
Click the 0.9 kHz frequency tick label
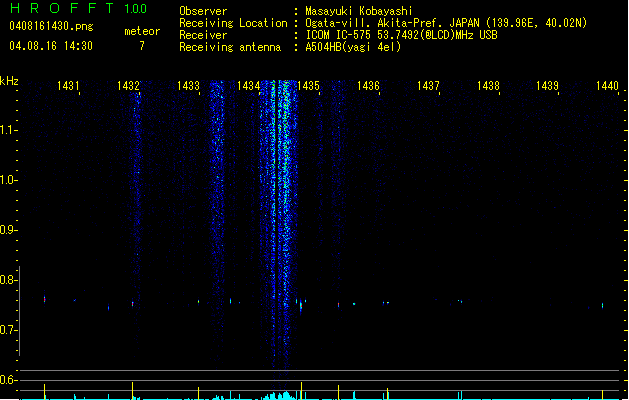(x=7, y=230)
